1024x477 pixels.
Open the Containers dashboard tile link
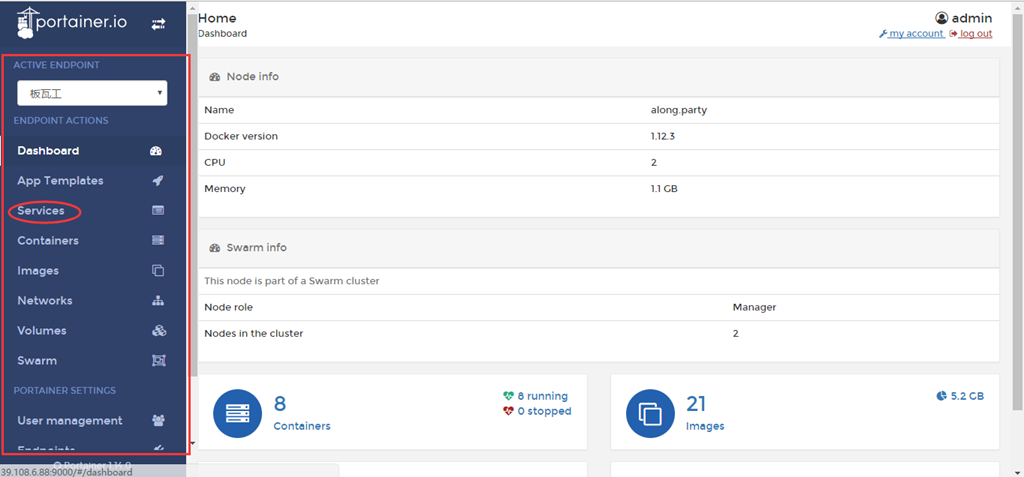[302, 426]
